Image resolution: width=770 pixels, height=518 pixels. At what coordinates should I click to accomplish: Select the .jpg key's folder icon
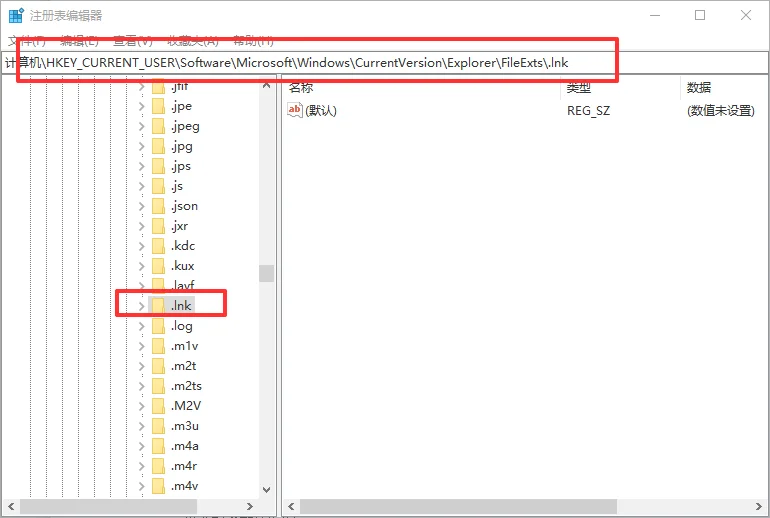tap(158, 146)
